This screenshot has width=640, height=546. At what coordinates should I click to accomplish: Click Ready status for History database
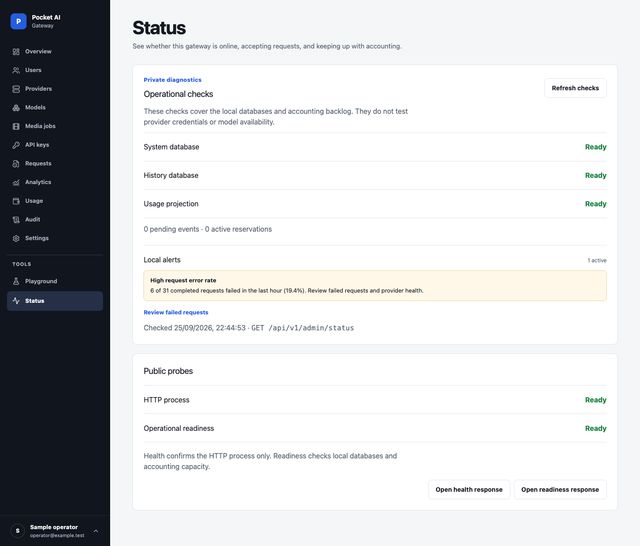pyautogui.click(x=596, y=175)
